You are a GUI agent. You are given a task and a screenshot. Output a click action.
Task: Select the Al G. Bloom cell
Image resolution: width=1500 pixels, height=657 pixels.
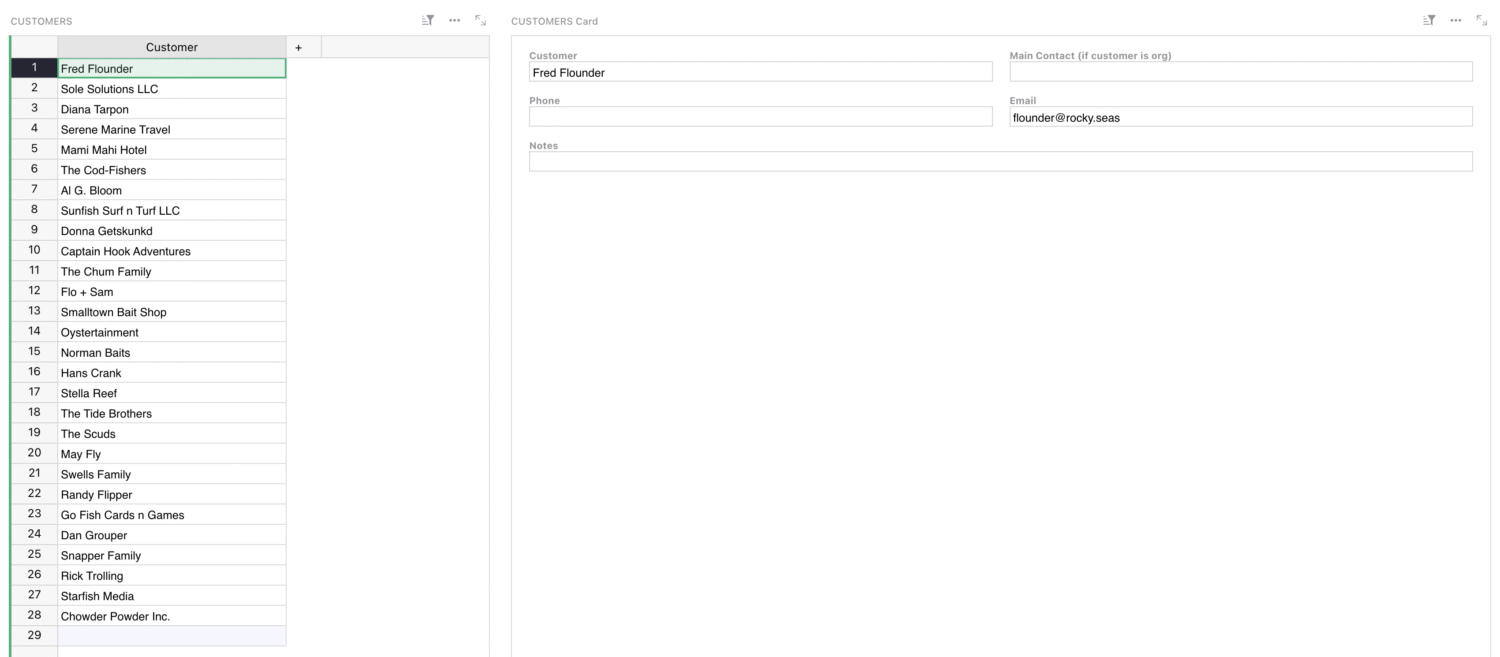point(172,190)
